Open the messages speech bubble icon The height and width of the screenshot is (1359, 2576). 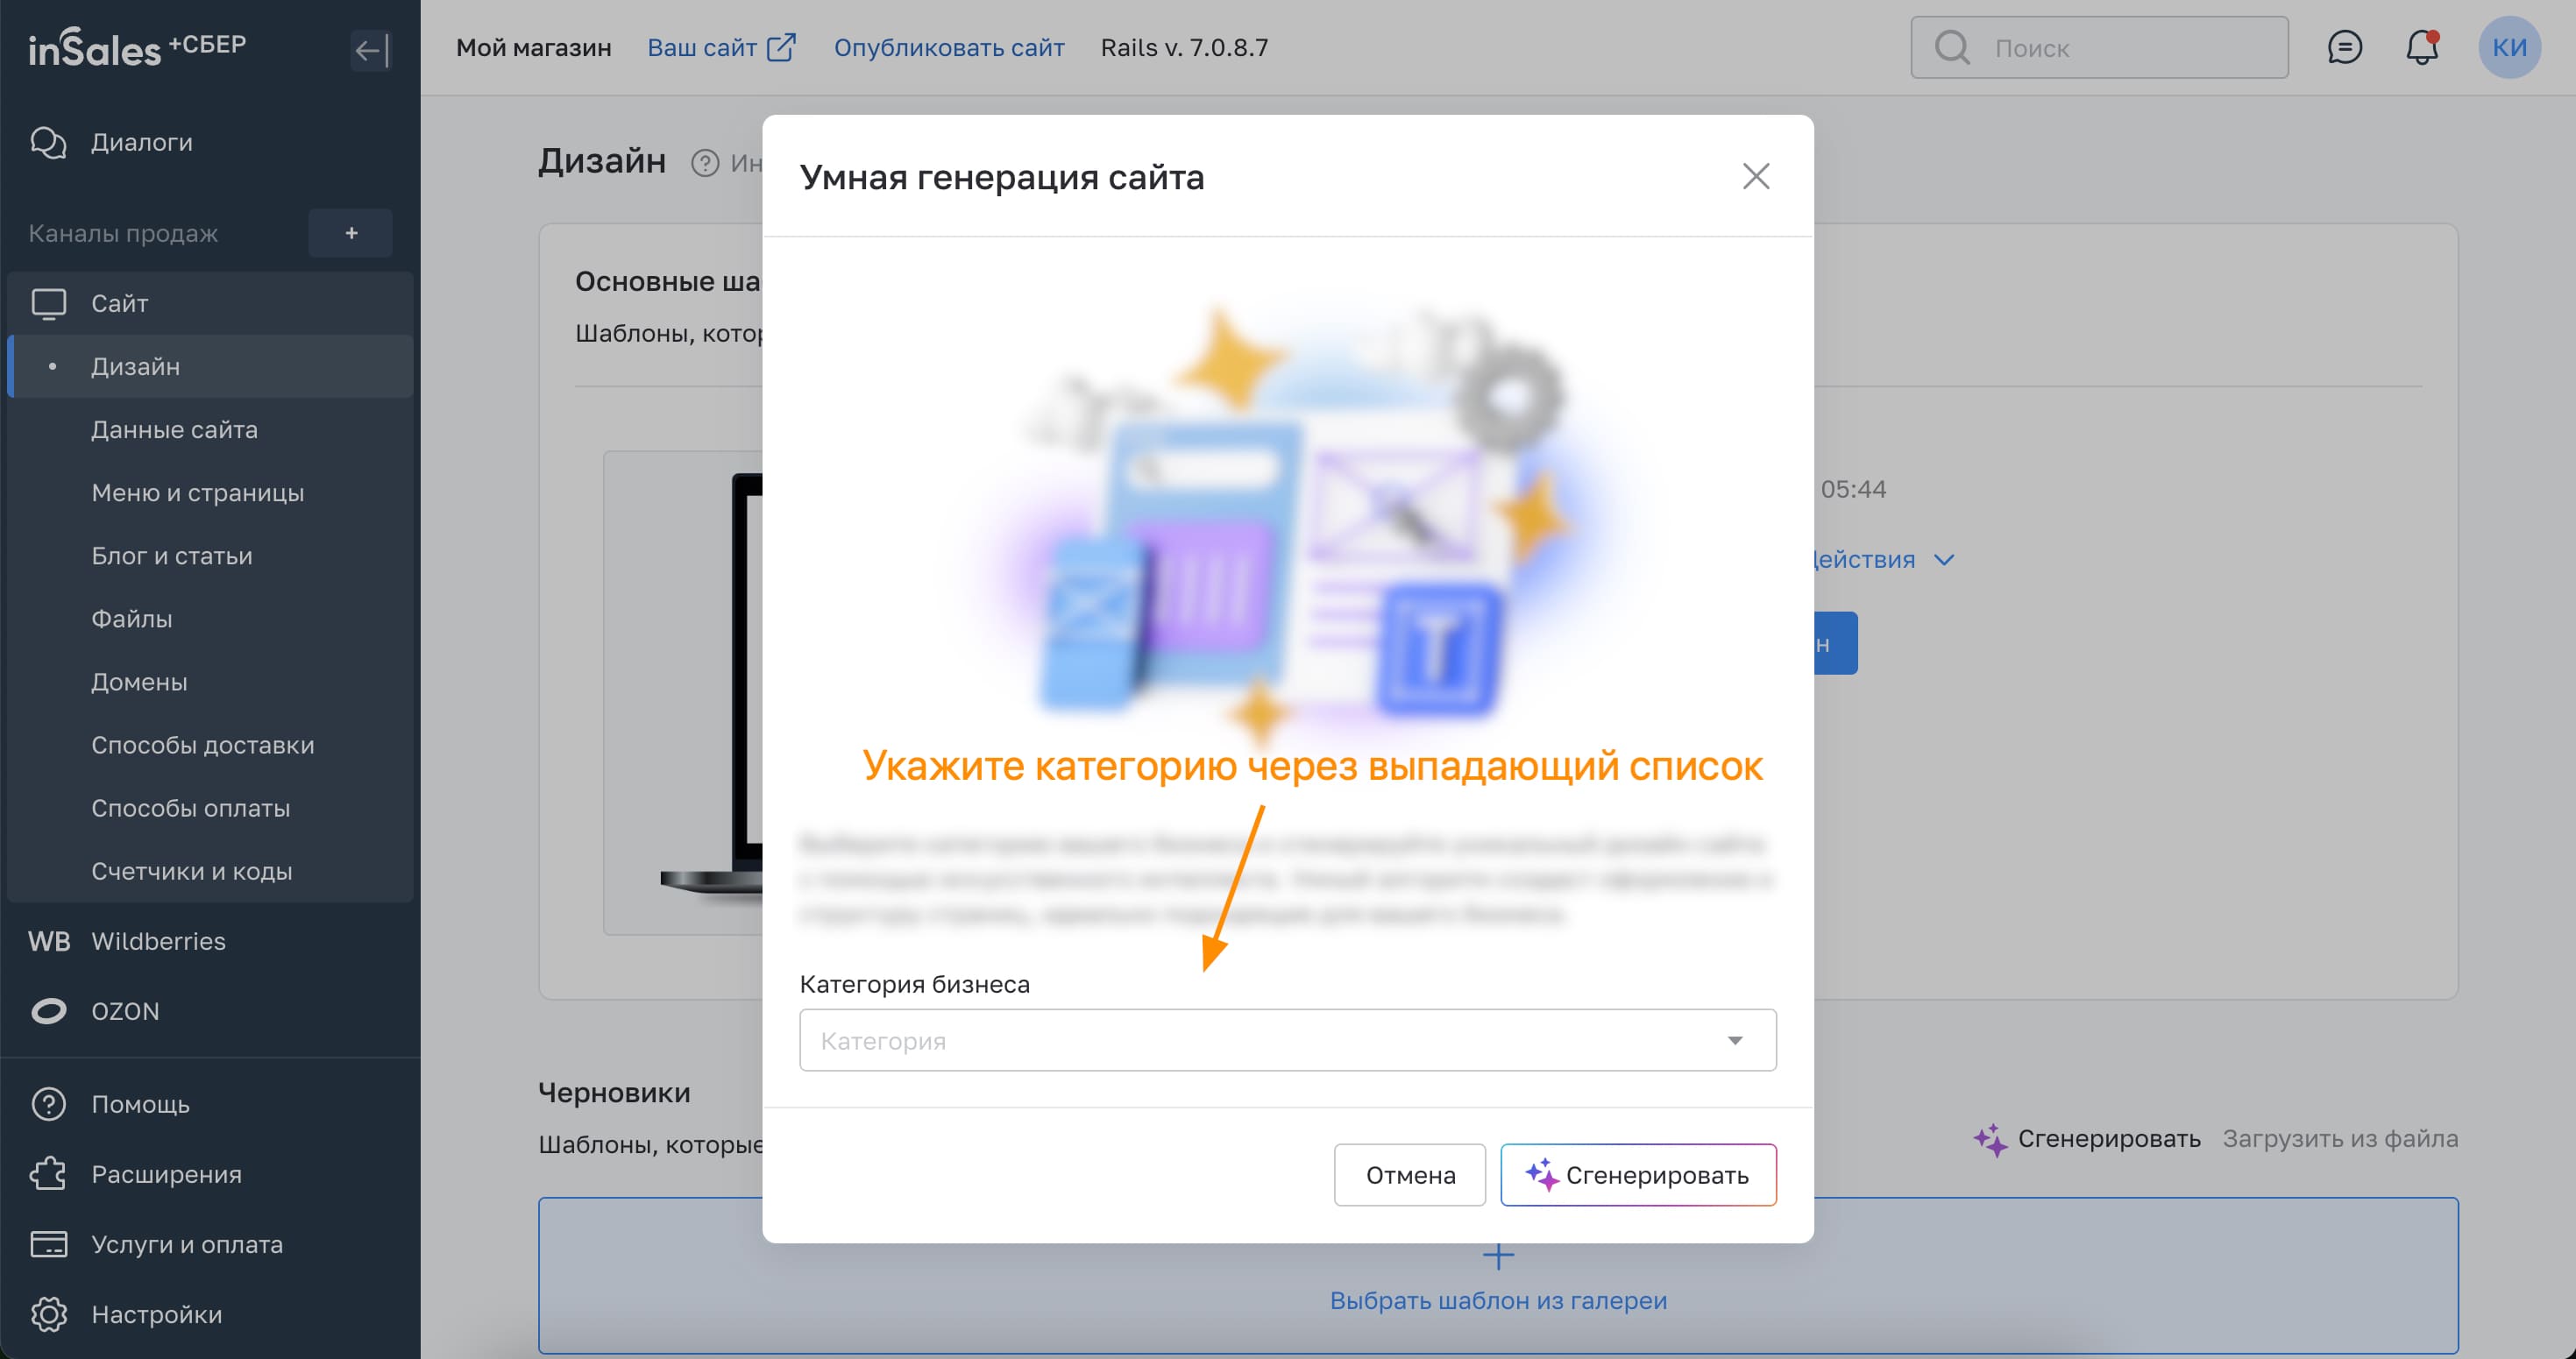(x=2344, y=47)
